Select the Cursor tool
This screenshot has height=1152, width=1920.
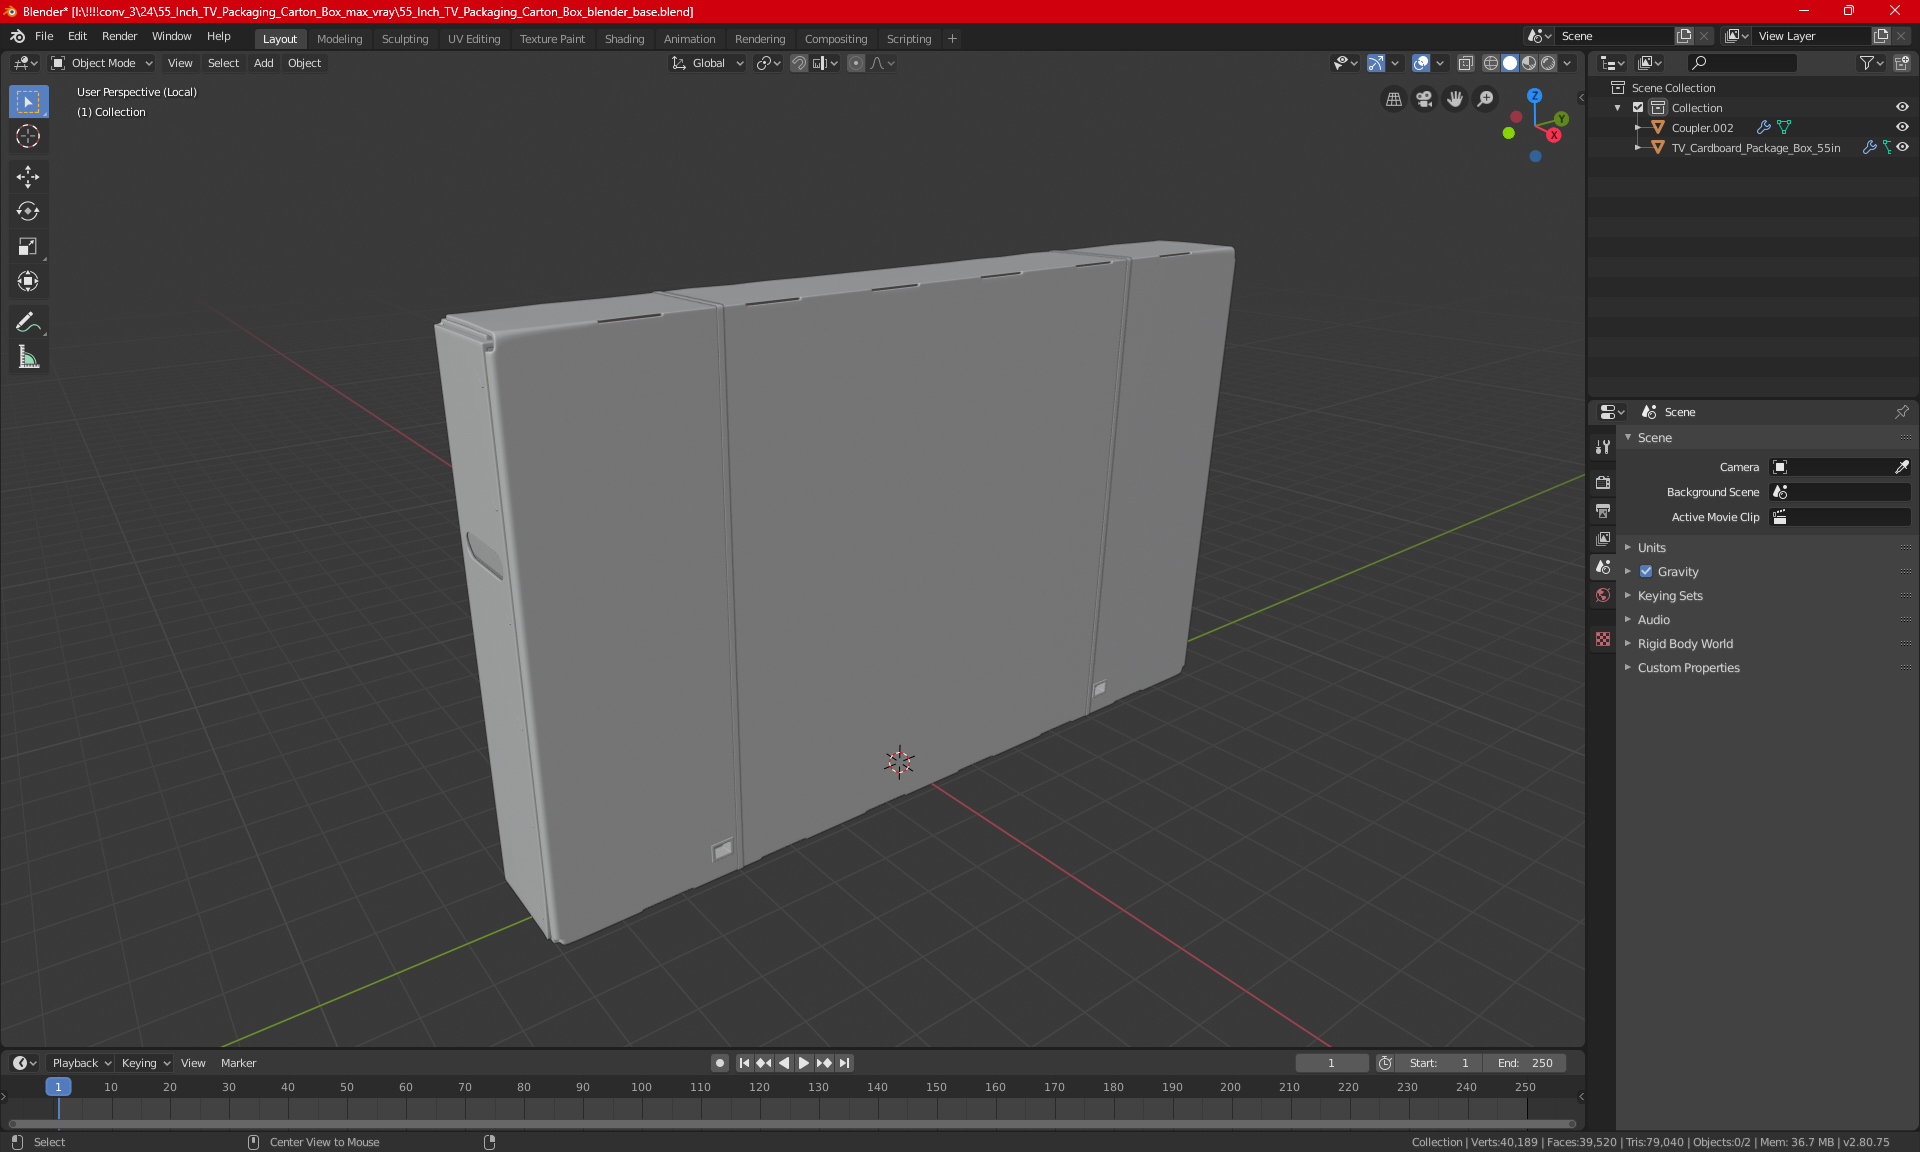click(28, 136)
